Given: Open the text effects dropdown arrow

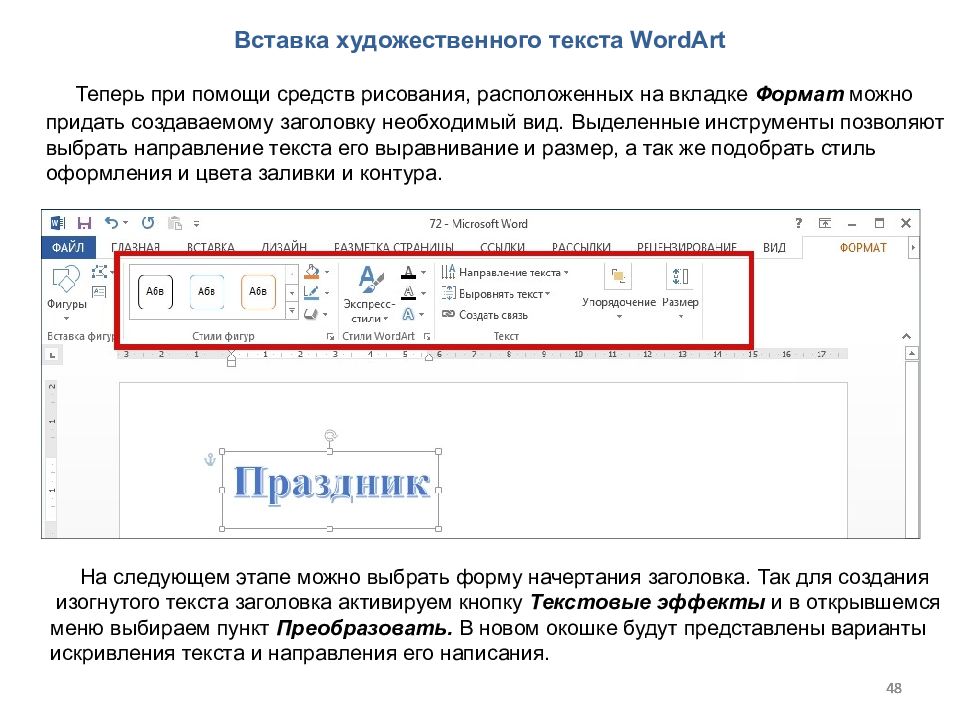Looking at the screenshot, I should [x=421, y=314].
